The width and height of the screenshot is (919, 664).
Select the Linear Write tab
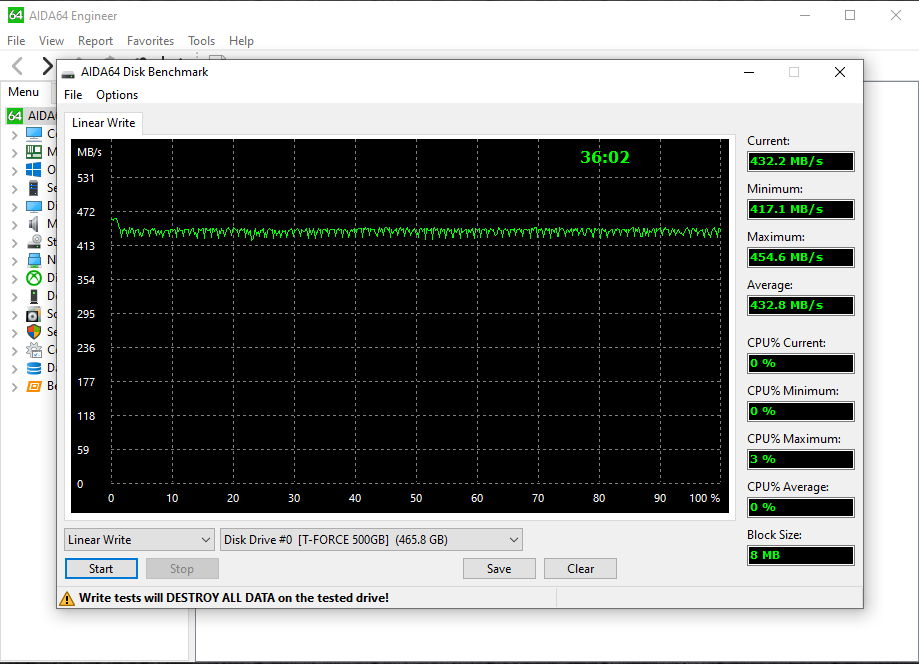coord(103,123)
